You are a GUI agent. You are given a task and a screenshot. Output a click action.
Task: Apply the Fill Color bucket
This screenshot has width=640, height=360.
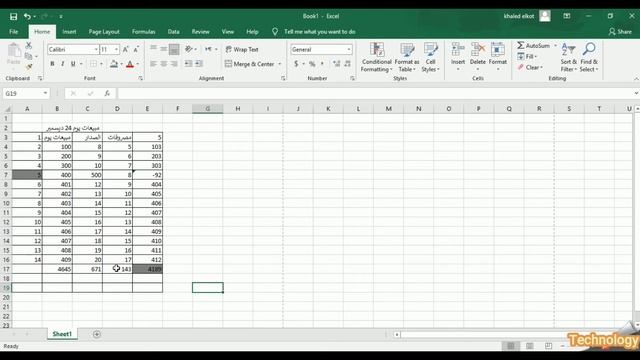(114, 64)
